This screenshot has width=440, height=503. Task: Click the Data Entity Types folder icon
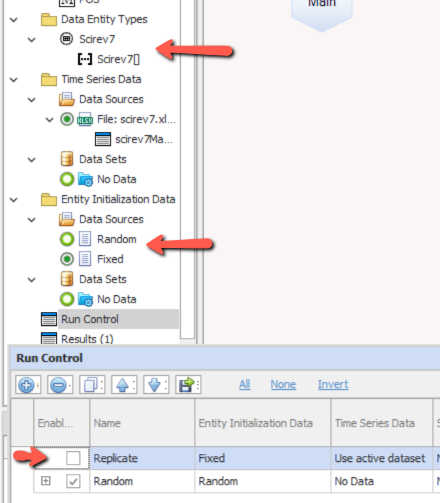coord(49,19)
